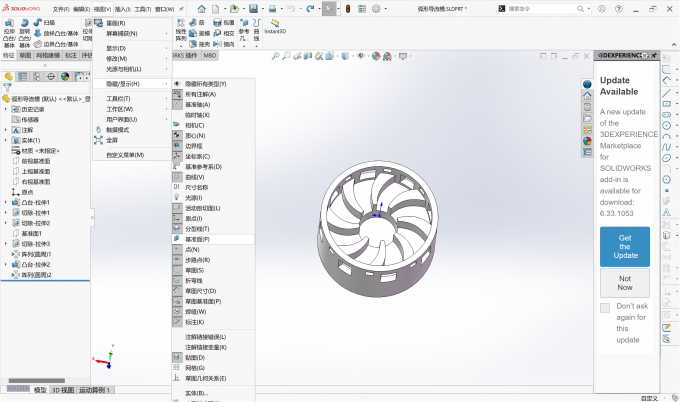Switch to the 3D 视图 bottom tab
This screenshot has height=402, width=680.
click(63, 390)
